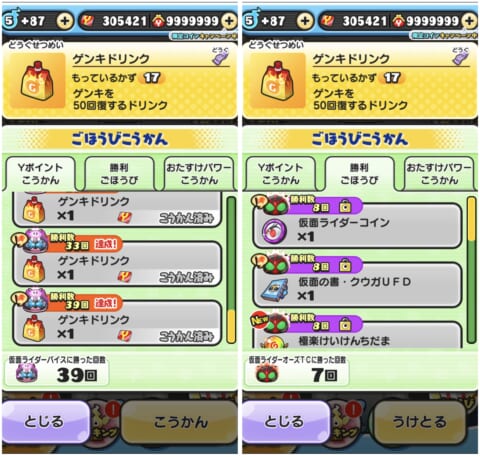480x457 pixels.
Task: Tap the left とじる button
Action: pos(45,422)
